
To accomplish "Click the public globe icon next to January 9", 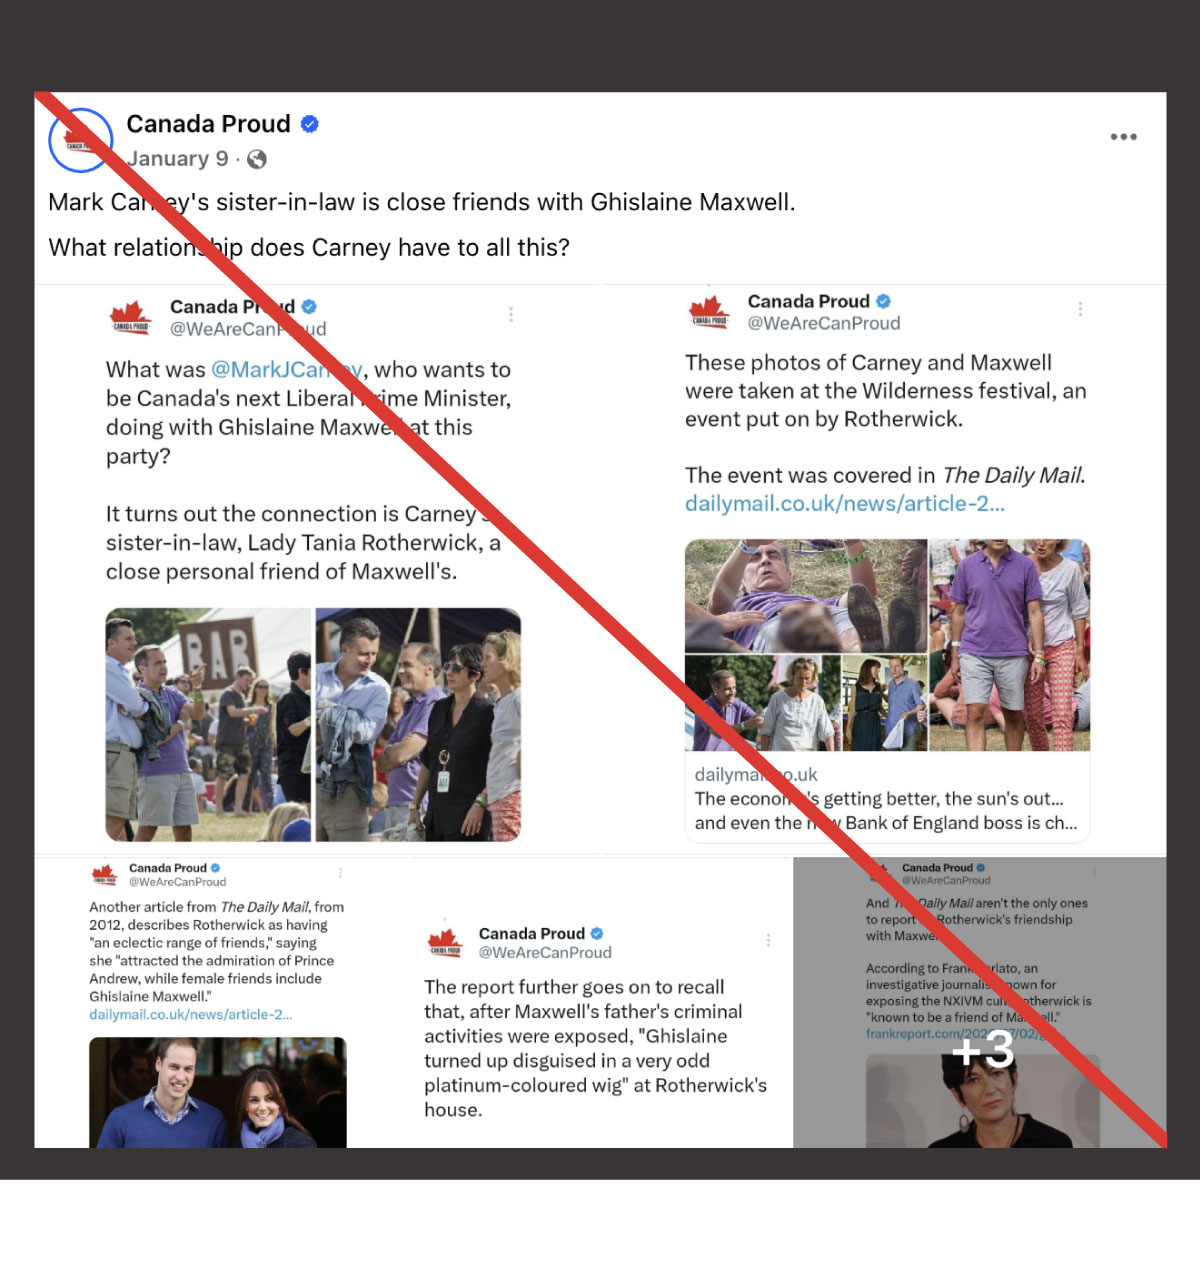I will pyautogui.click(x=257, y=159).
